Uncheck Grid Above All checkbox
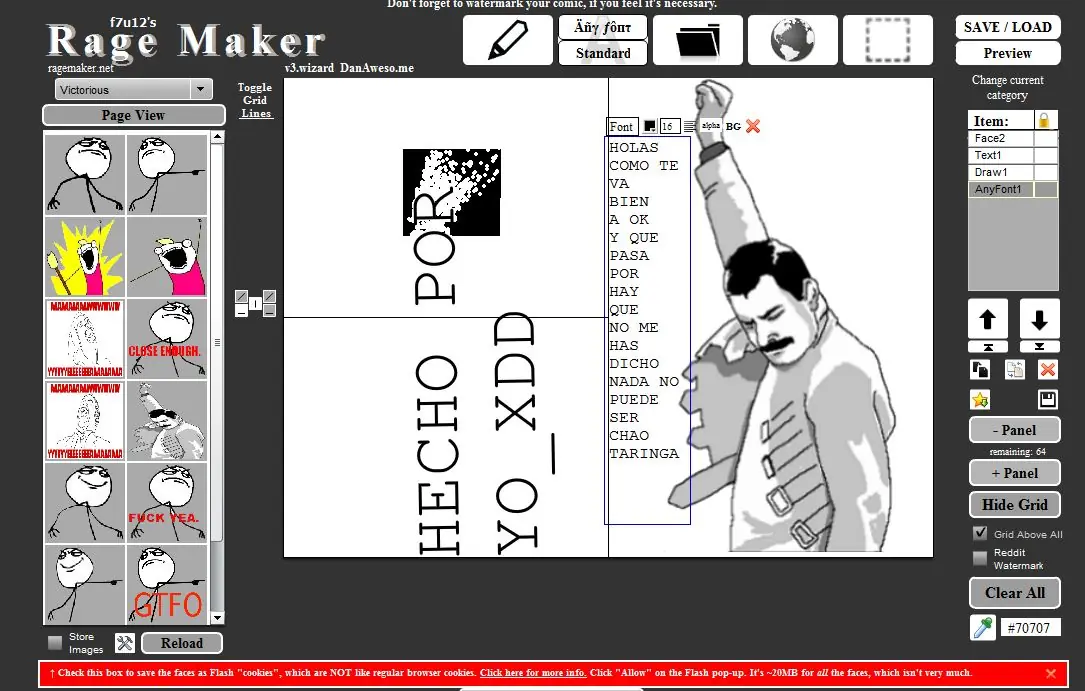Screen dimensions: 1085x691 point(980,533)
